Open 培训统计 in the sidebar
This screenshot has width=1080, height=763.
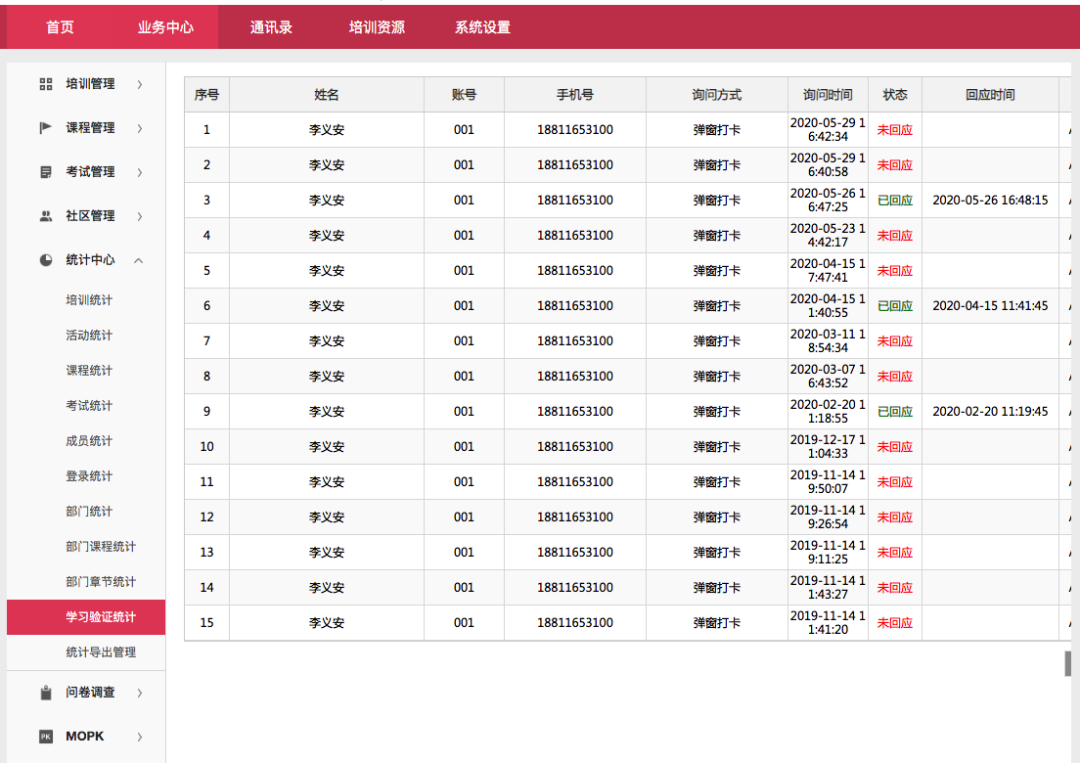click(89, 300)
